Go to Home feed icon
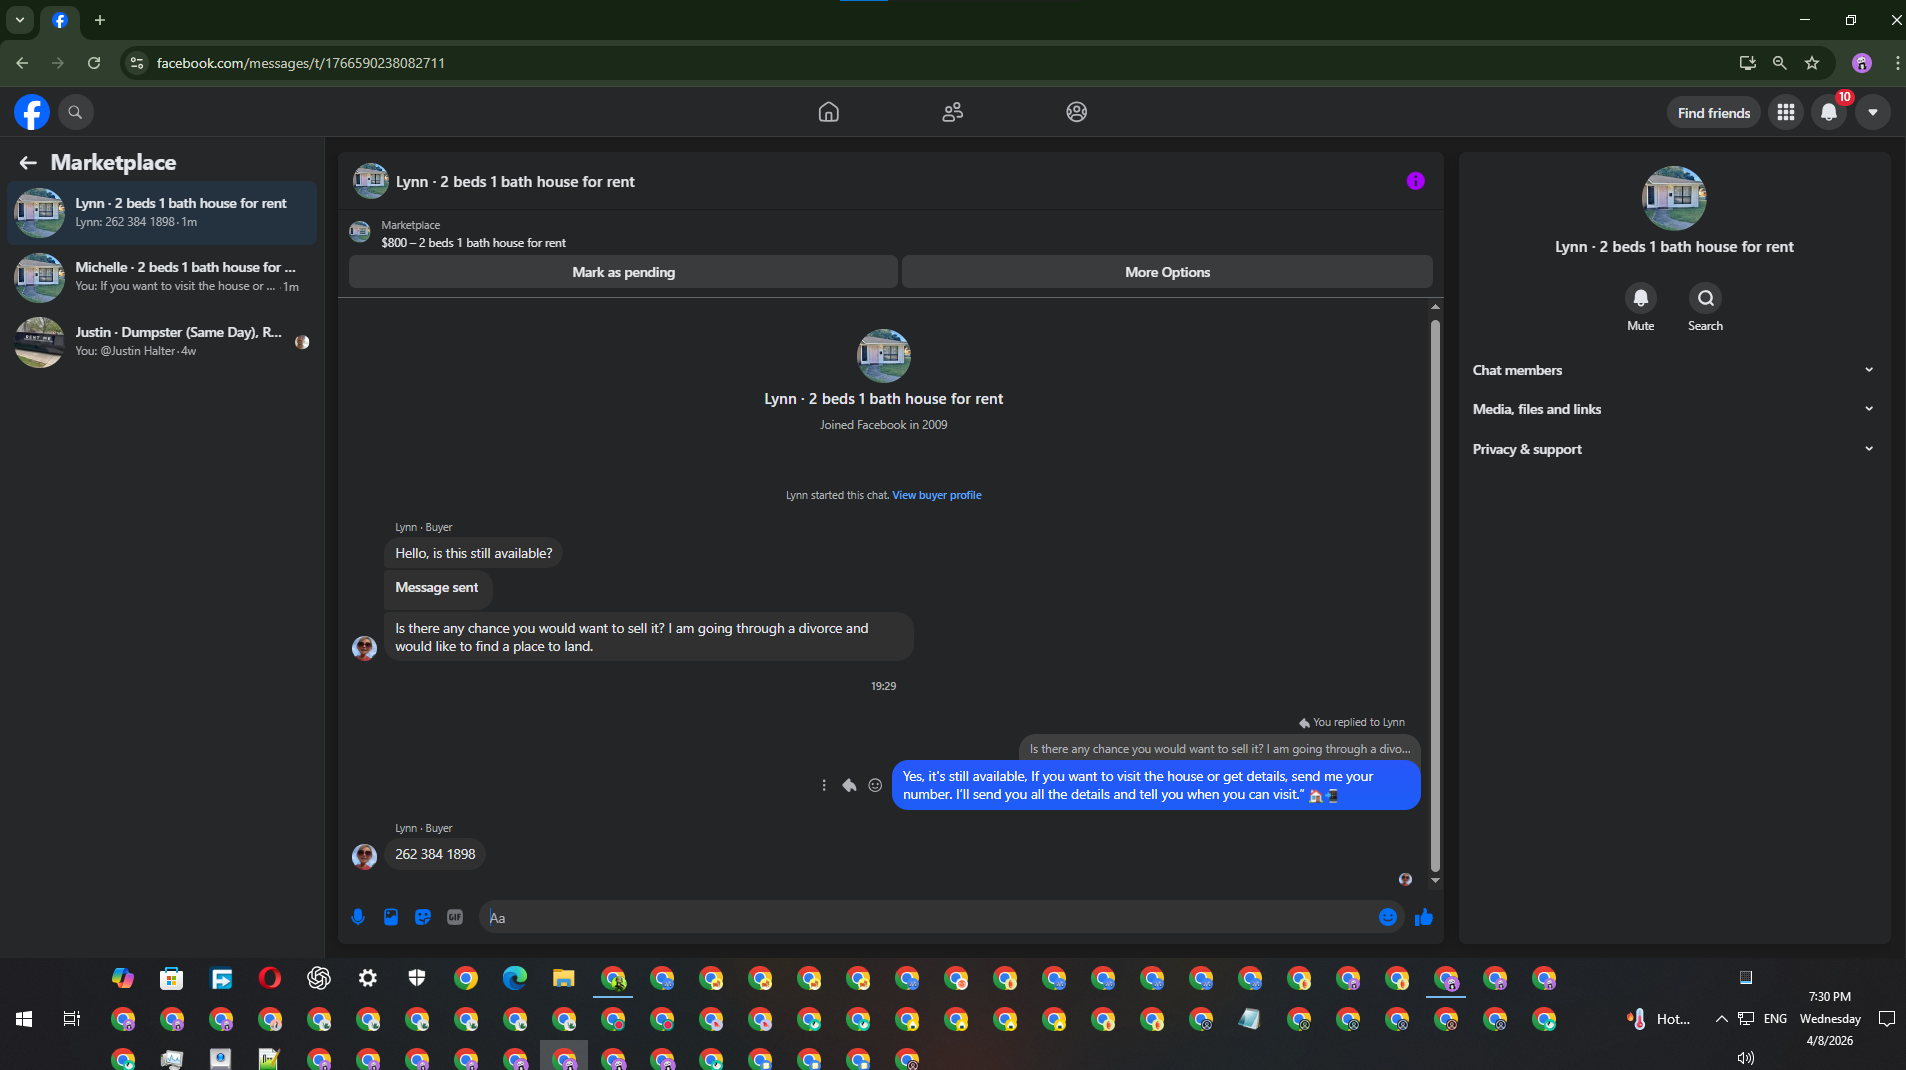The image size is (1906, 1070). (828, 112)
